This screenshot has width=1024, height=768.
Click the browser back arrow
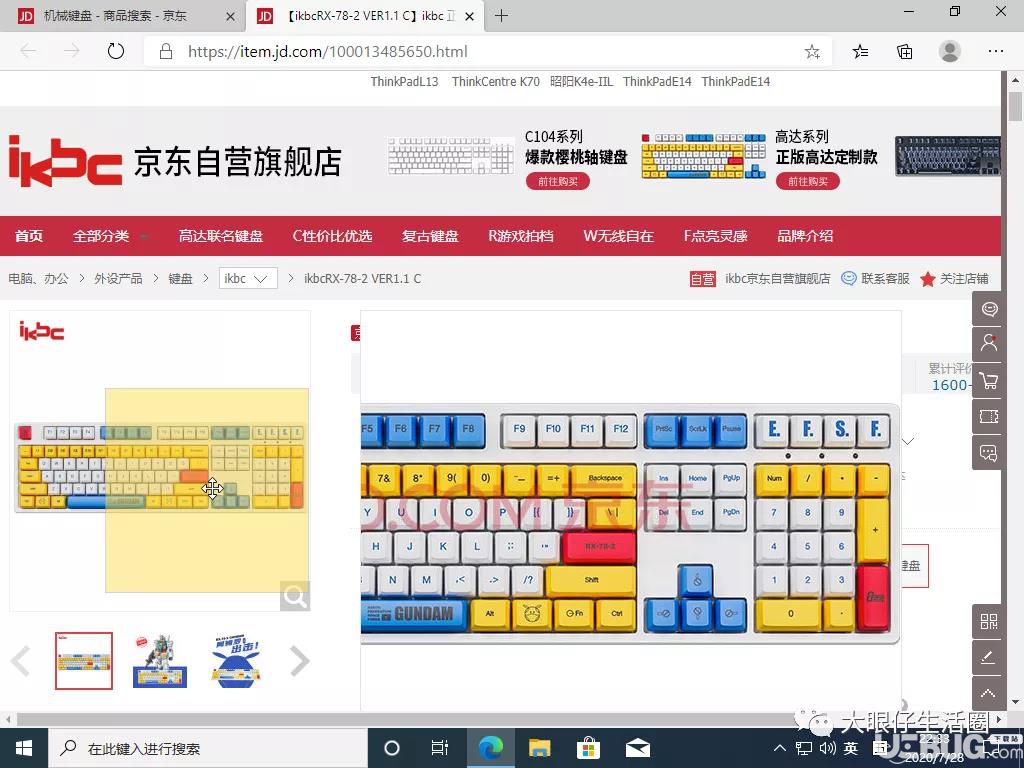point(28,51)
